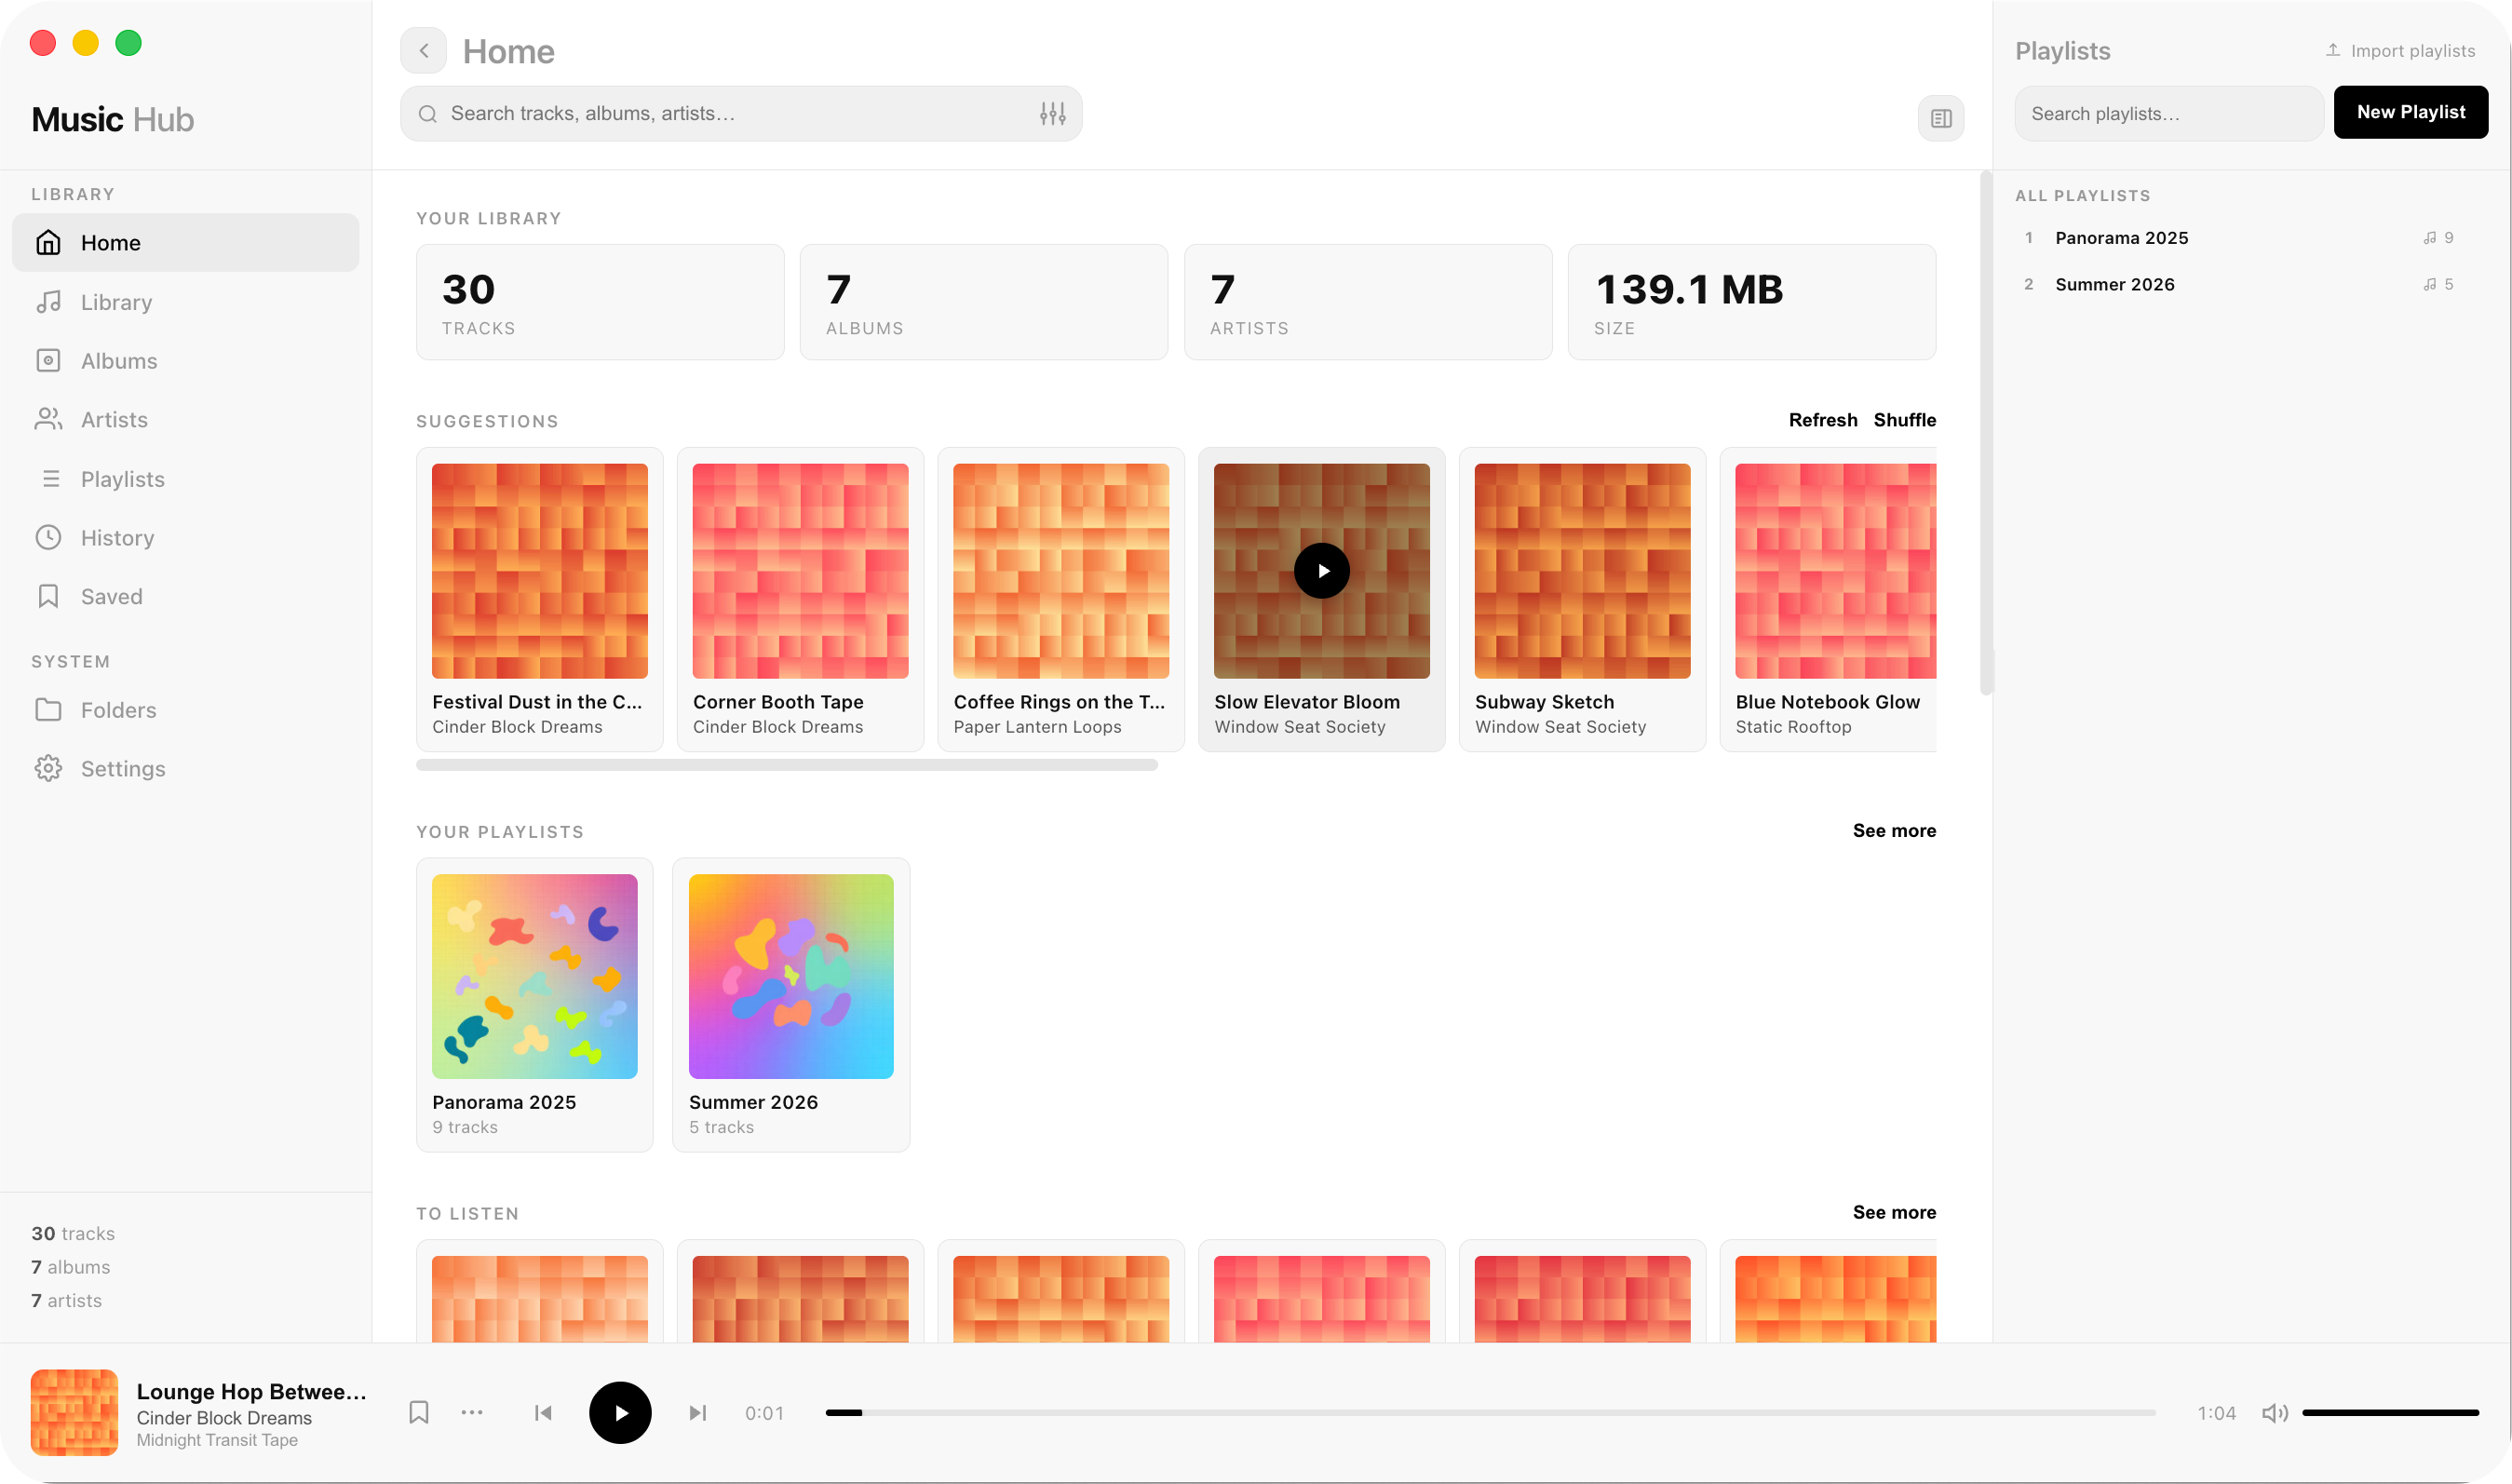Skip to next track
Screen dimensions: 2512x1484
698,1413
